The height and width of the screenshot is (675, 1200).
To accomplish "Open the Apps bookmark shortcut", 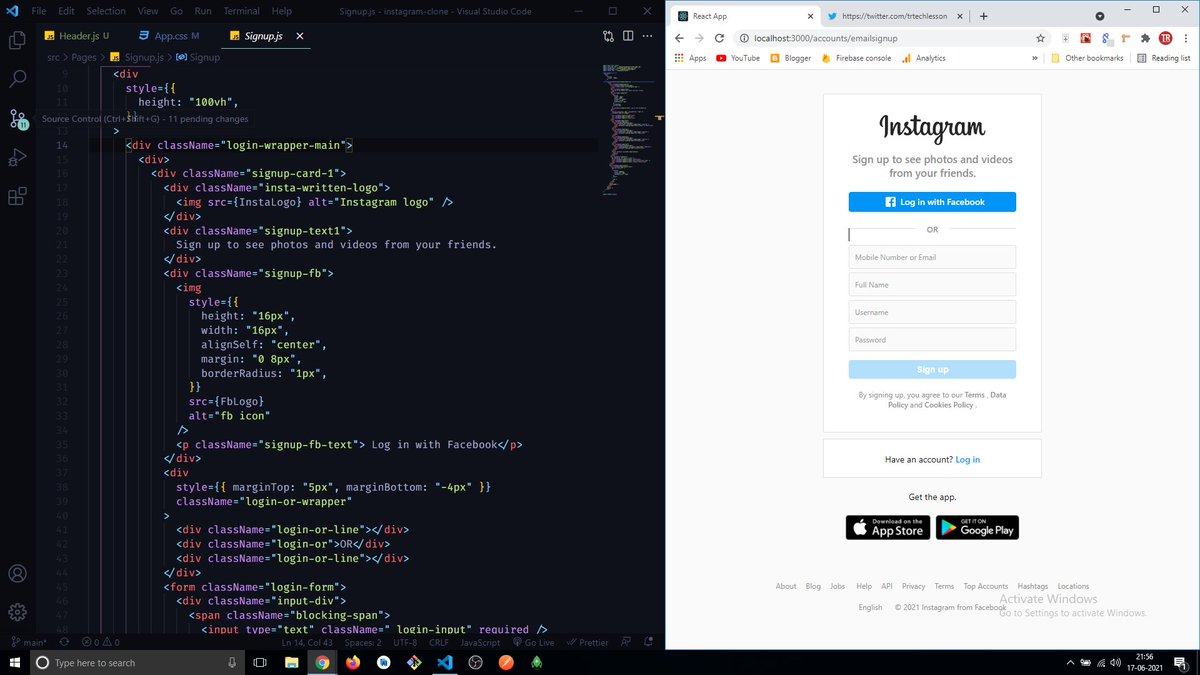I will (x=692, y=58).
